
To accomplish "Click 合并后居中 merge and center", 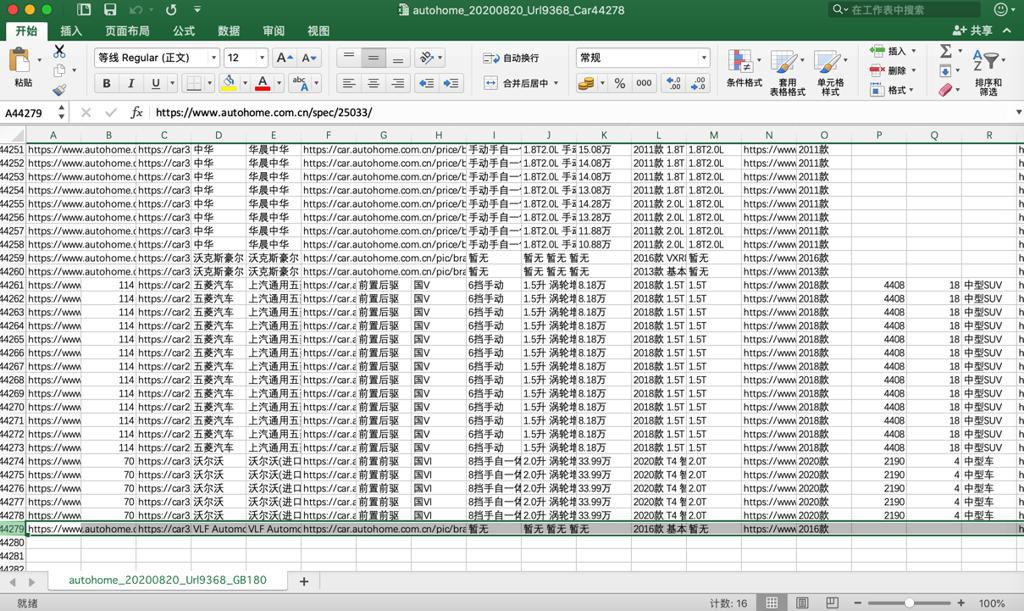I will click(x=519, y=83).
